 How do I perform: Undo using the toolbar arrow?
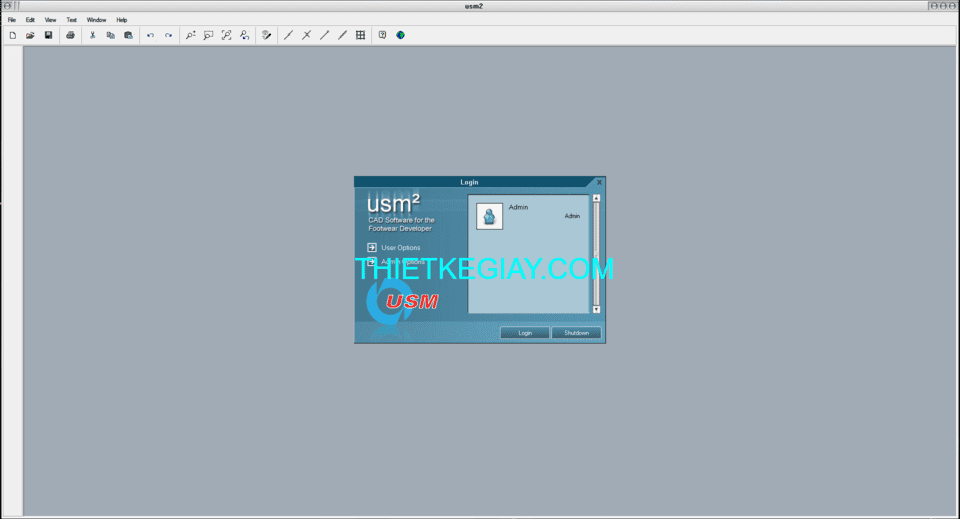(151, 35)
